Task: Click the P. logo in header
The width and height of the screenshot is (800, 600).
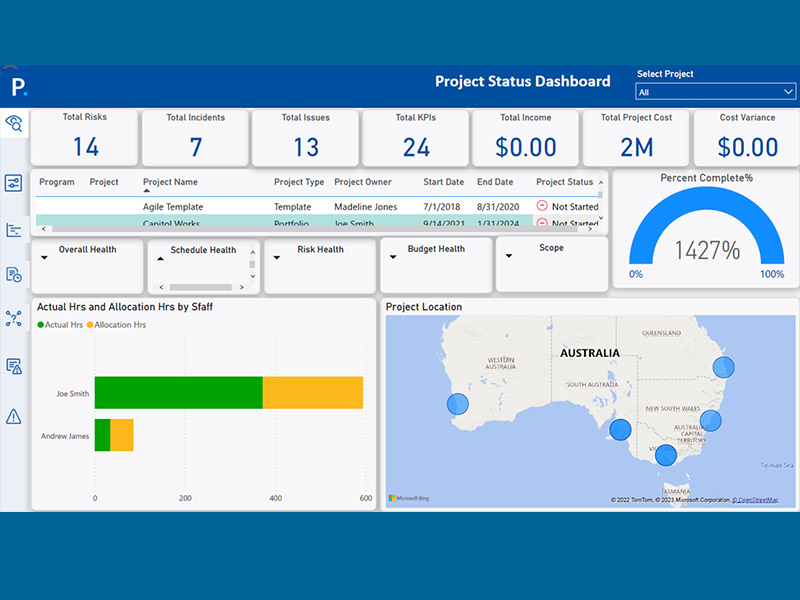Action: pos(19,87)
